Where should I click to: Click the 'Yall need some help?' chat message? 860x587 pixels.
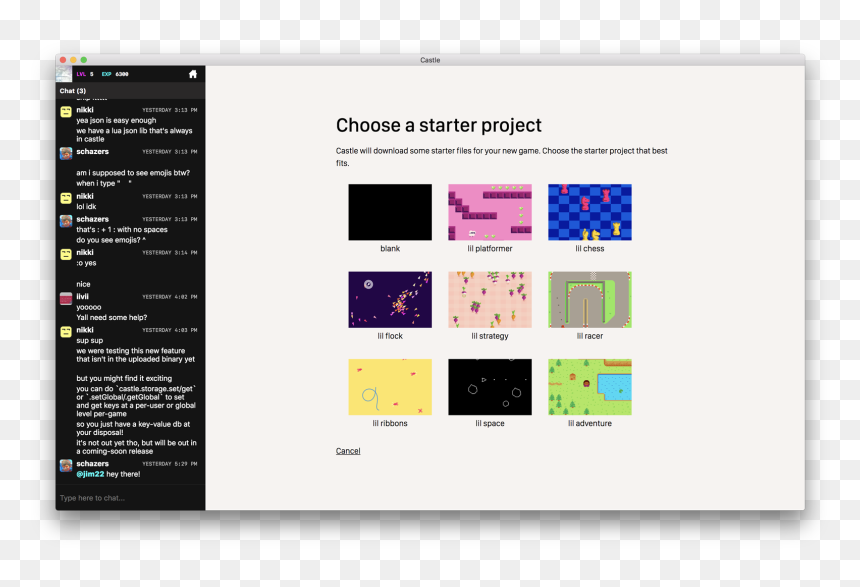[x=111, y=317]
